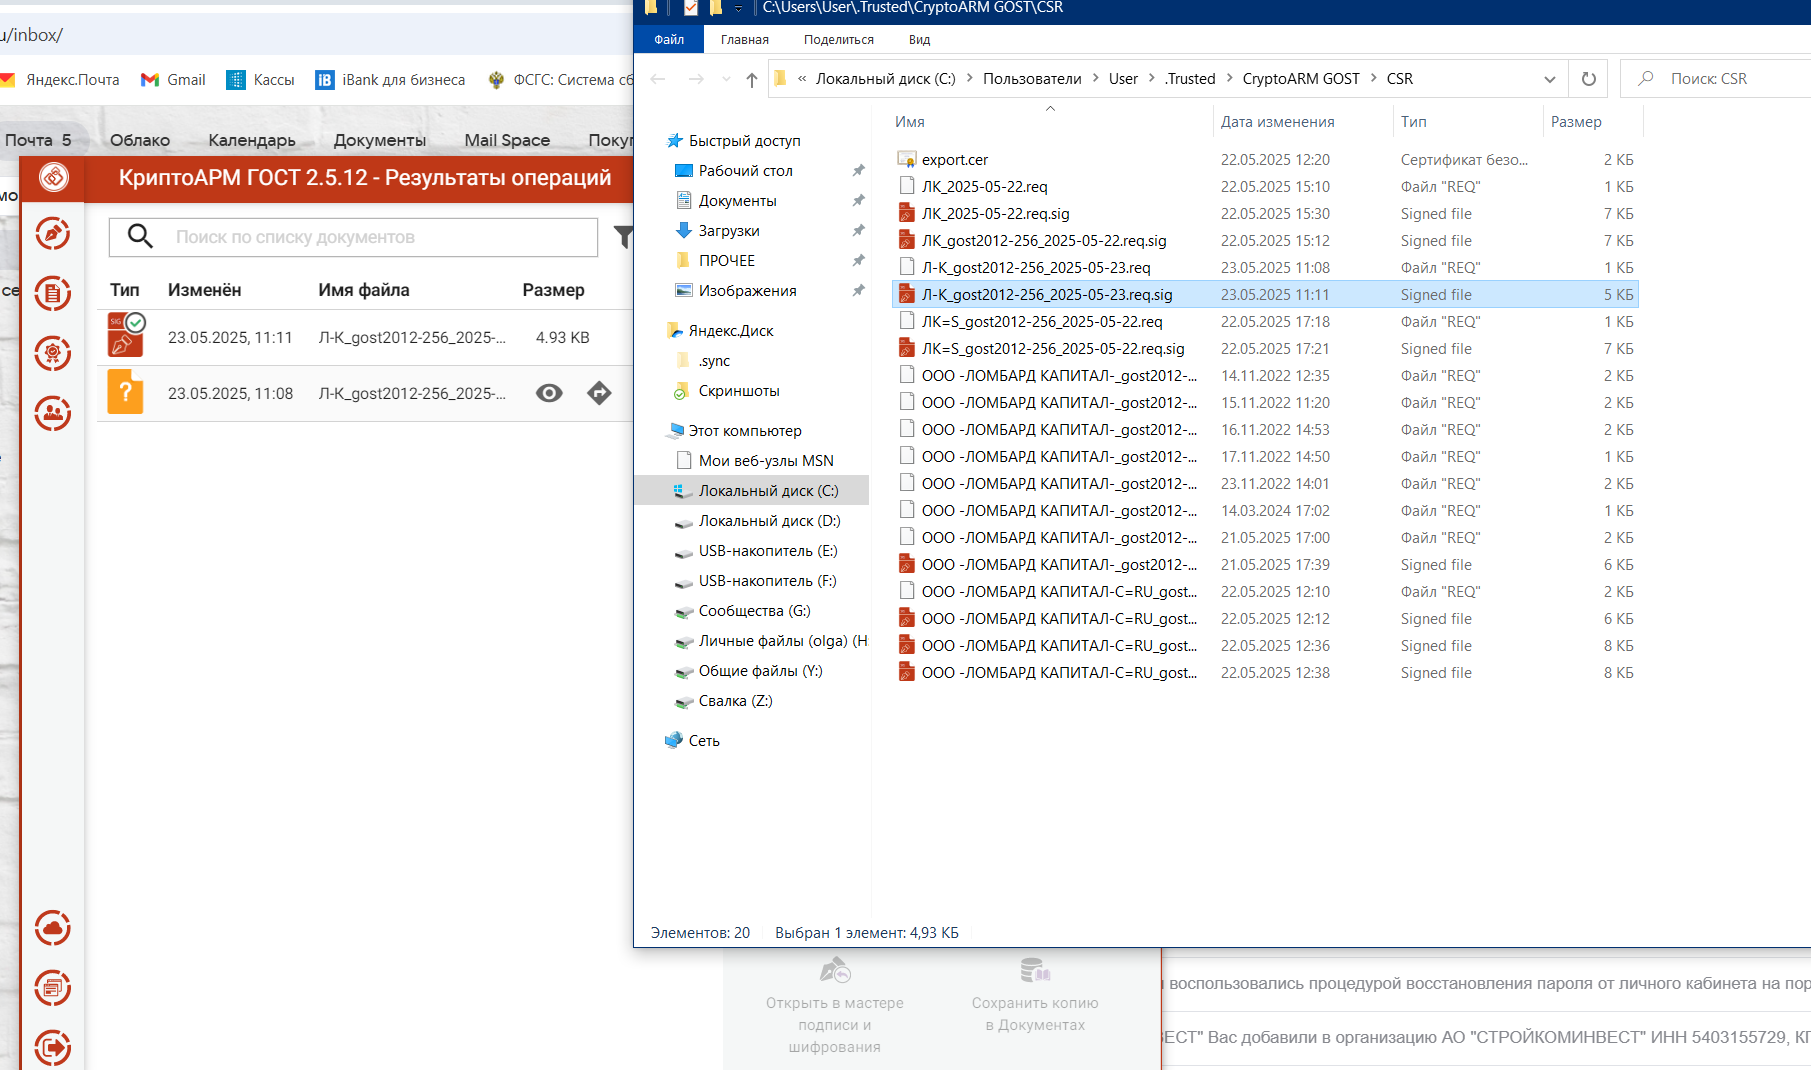
Task: Go up one folder level in Explorer
Action: [x=752, y=79]
